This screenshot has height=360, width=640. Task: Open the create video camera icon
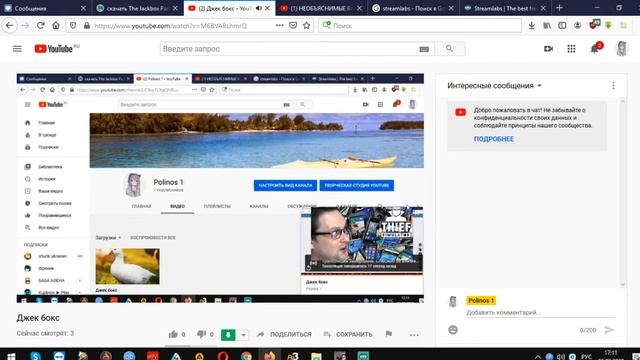(548, 49)
